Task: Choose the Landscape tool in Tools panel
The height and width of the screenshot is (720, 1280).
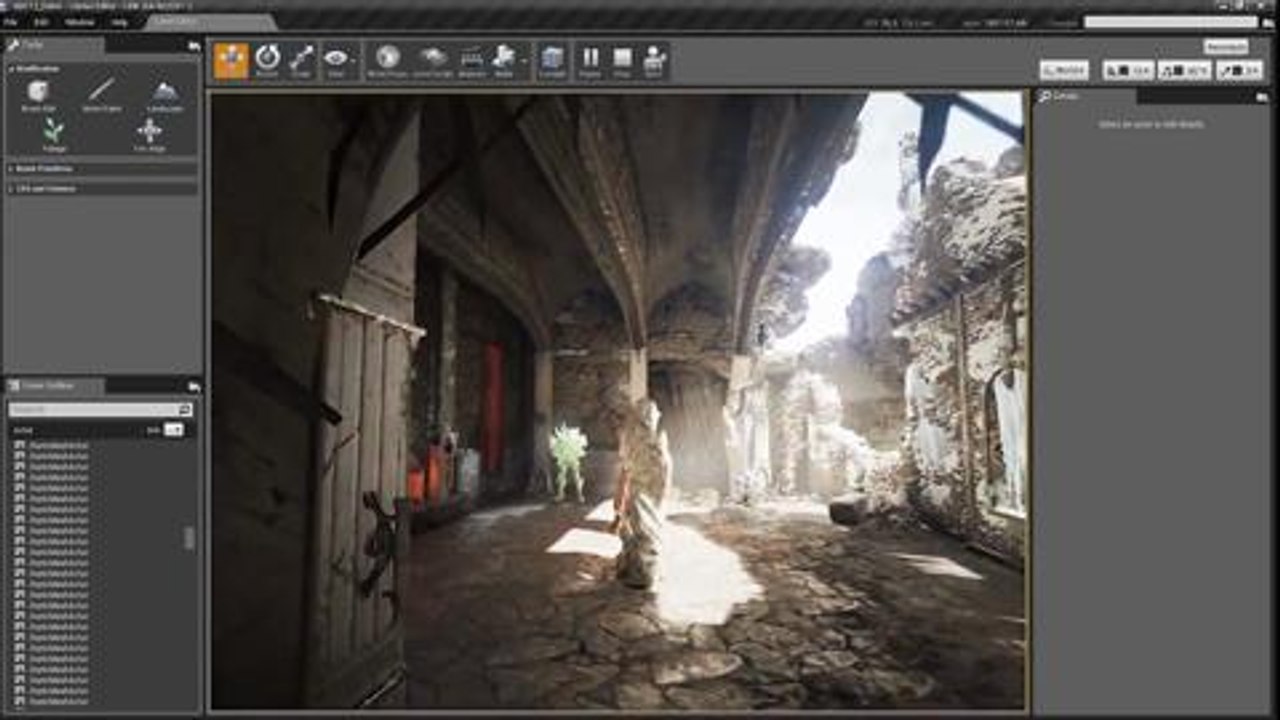Action: 166,96
